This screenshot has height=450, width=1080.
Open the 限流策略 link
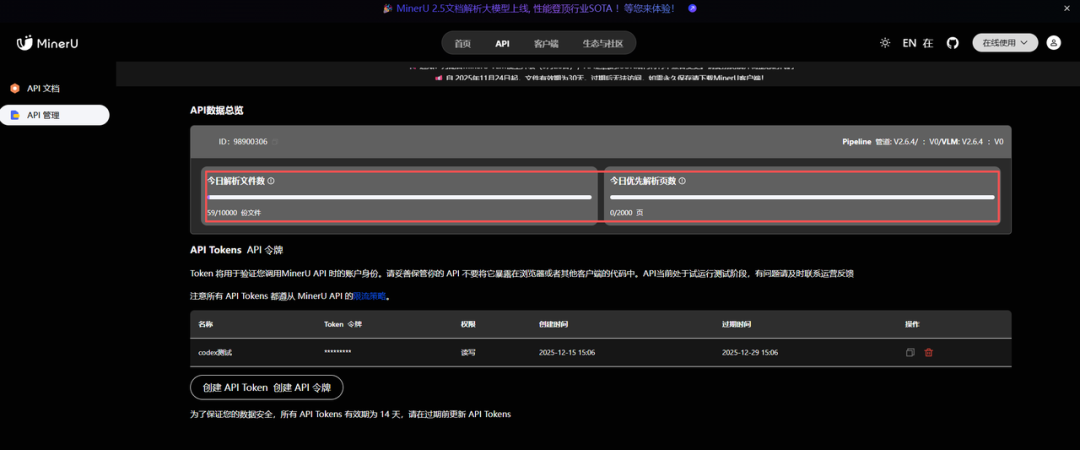369,296
